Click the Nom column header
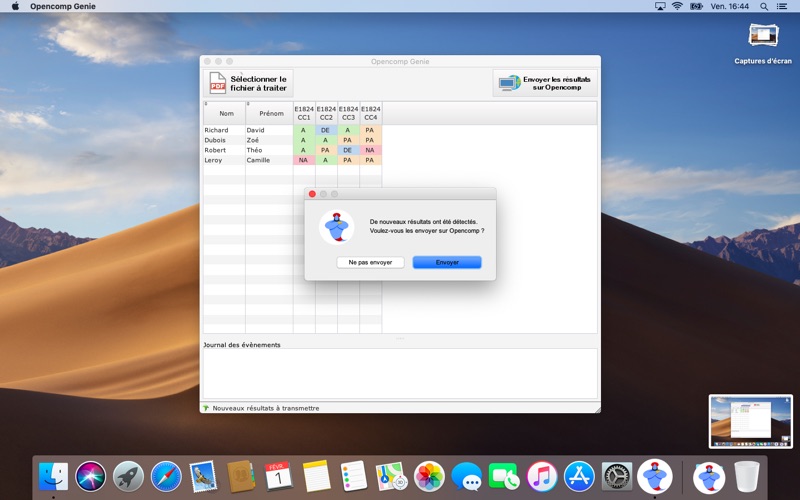 (224, 113)
